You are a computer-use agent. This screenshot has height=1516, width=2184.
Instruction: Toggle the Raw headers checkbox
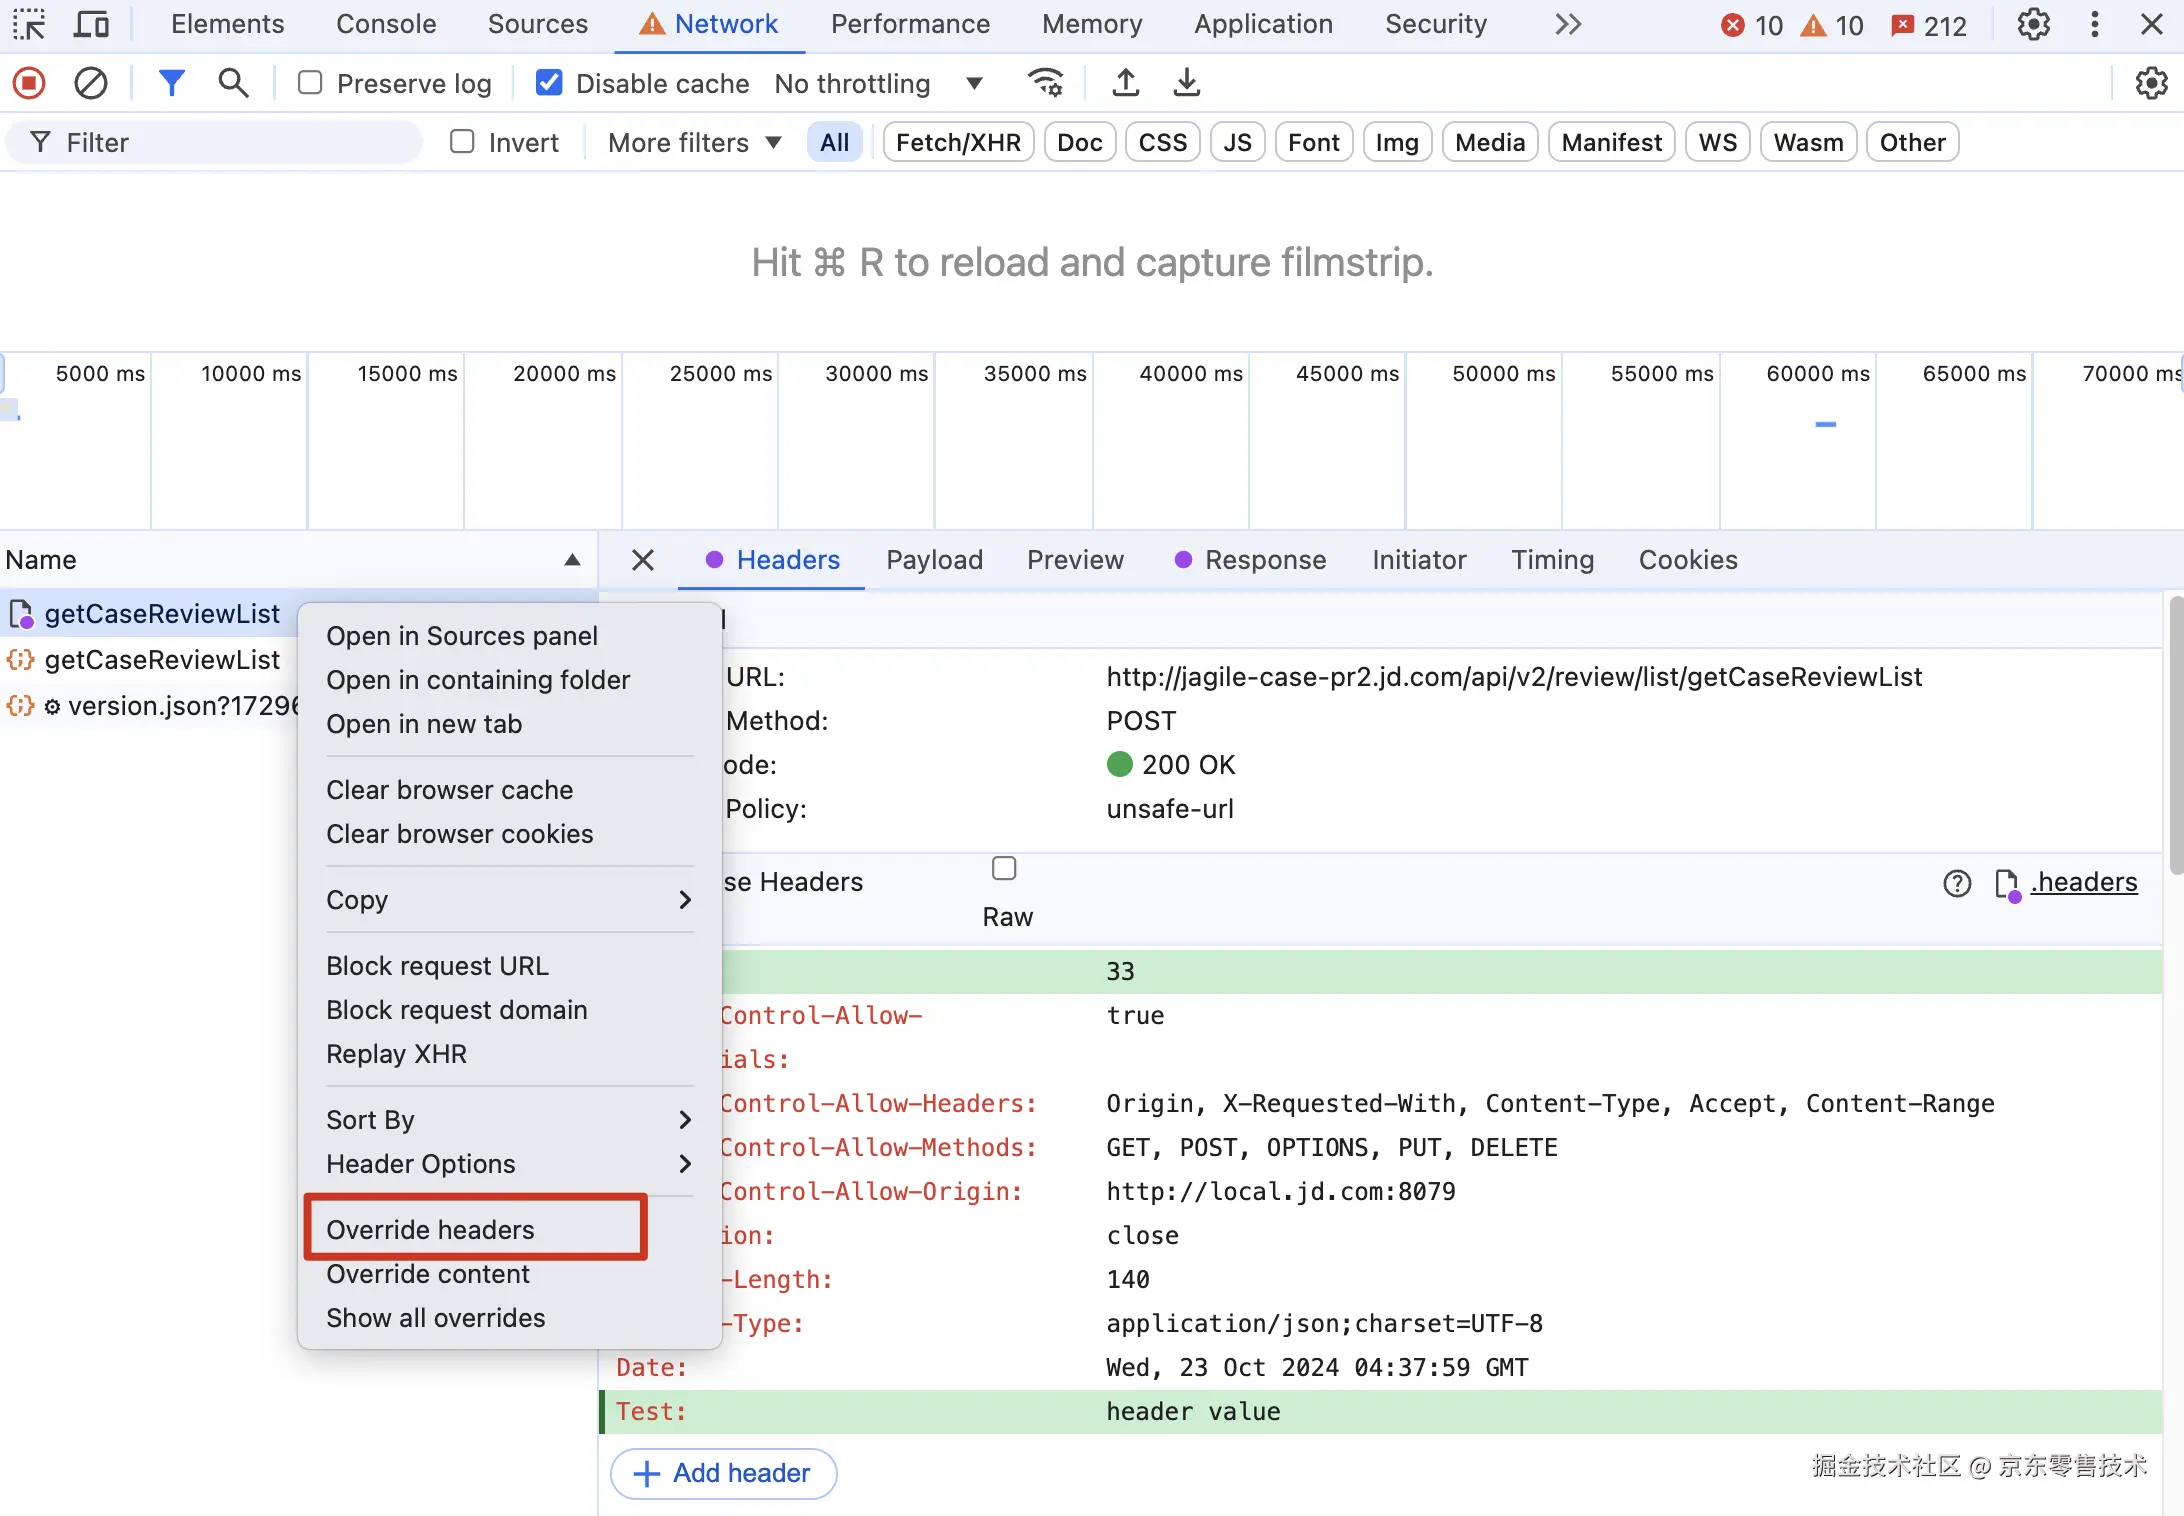pos(1004,868)
